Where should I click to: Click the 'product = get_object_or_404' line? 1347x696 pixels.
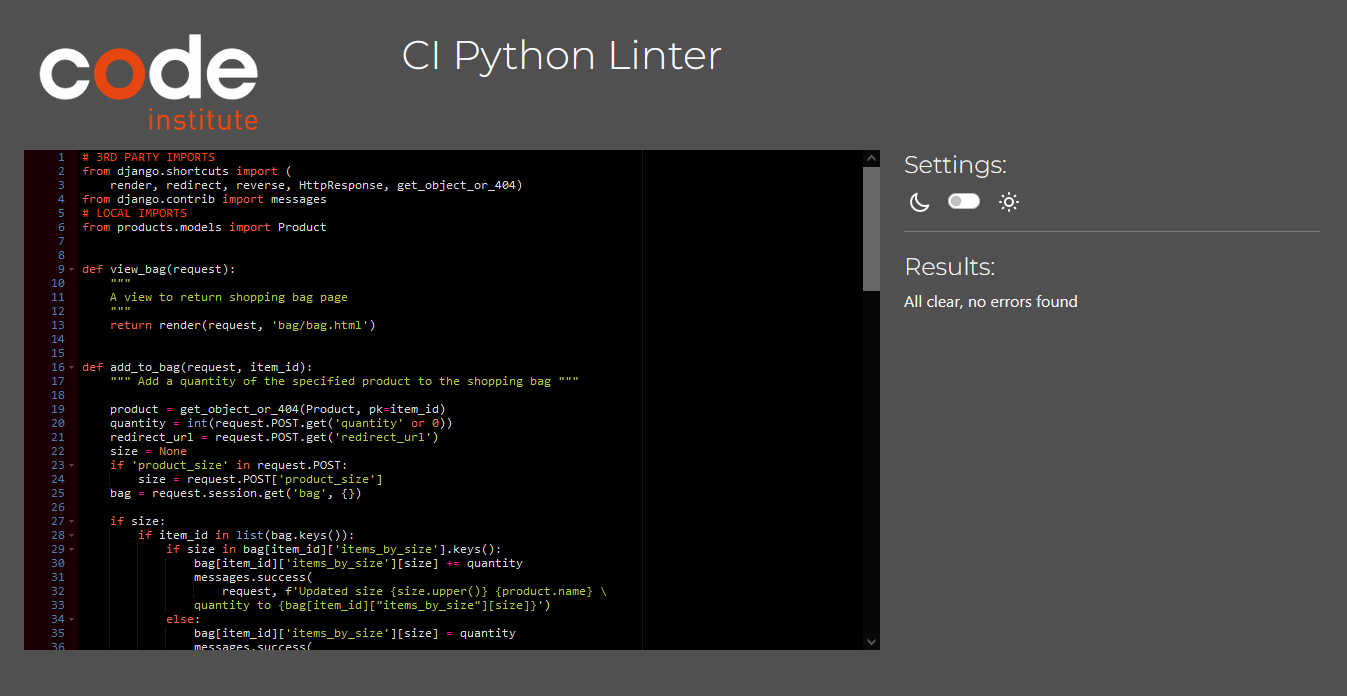pyautogui.click(x=278, y=409)
